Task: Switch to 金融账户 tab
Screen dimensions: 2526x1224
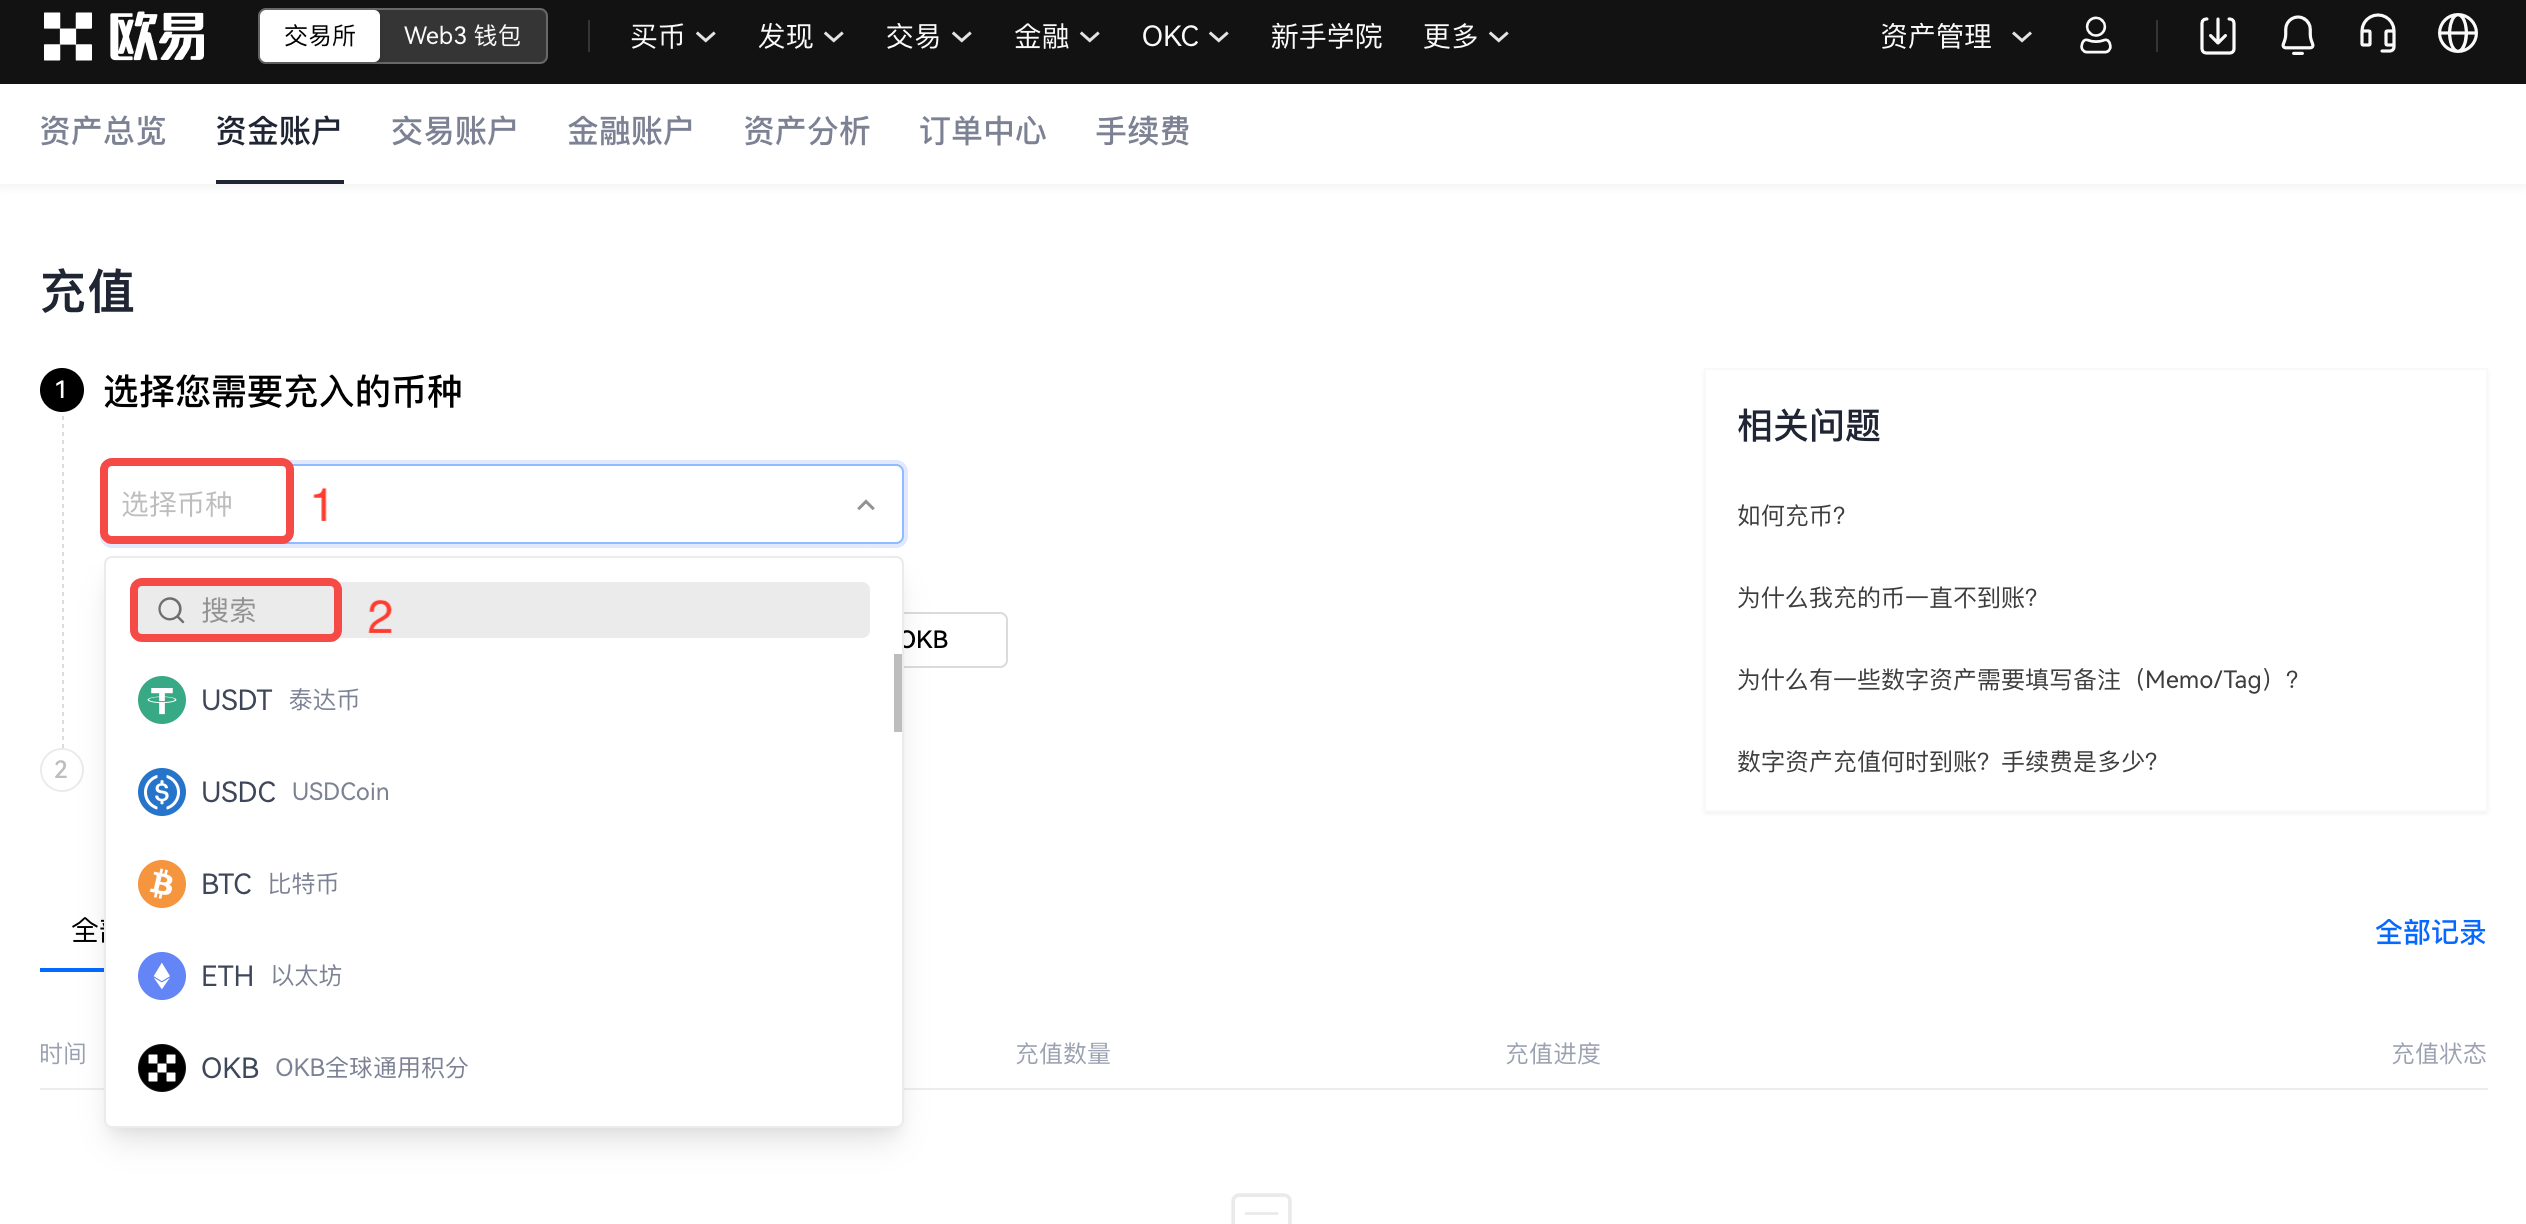Action: point(631,131)
